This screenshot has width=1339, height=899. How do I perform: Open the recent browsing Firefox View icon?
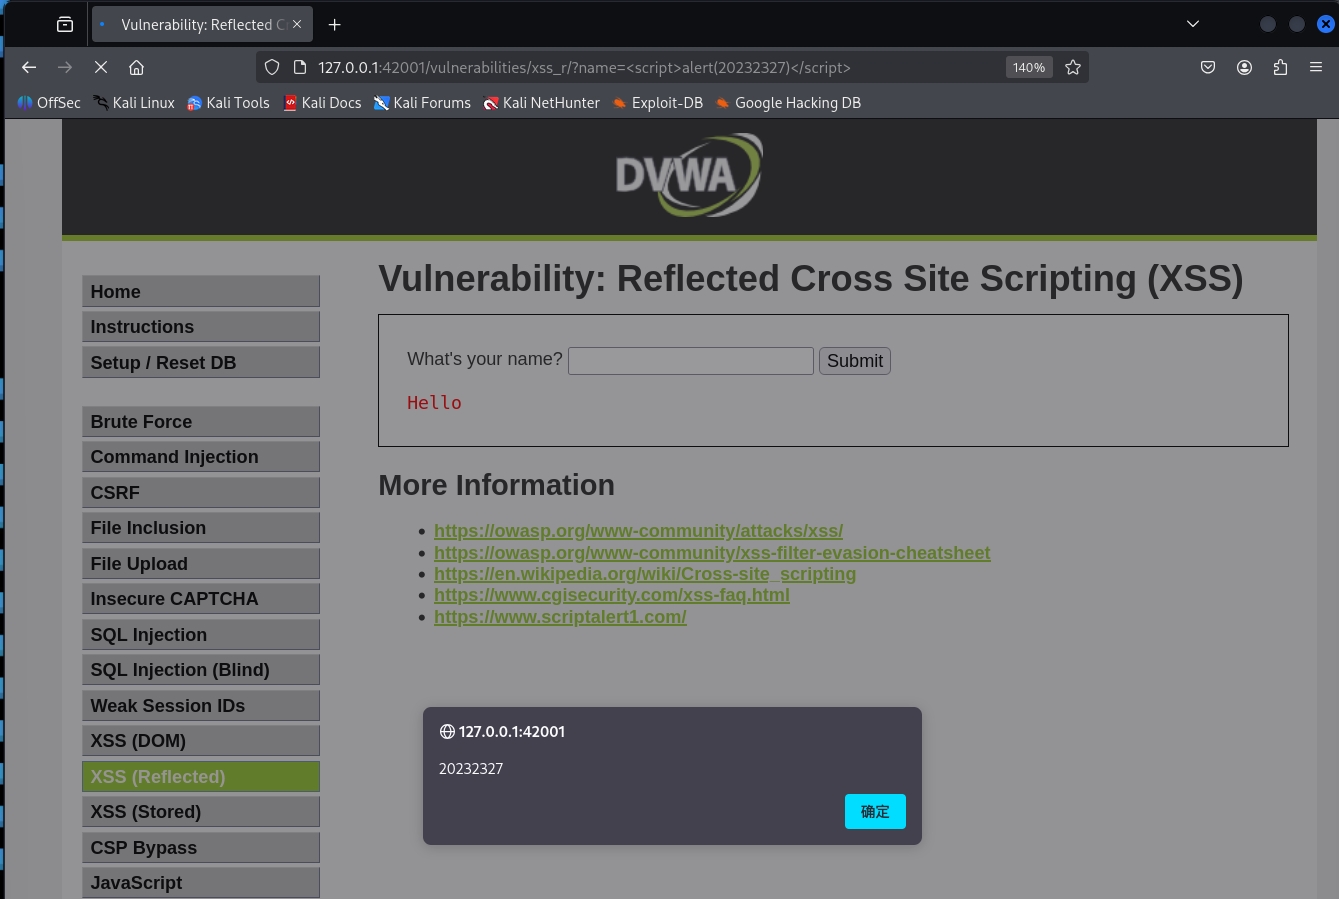point(65,24)
